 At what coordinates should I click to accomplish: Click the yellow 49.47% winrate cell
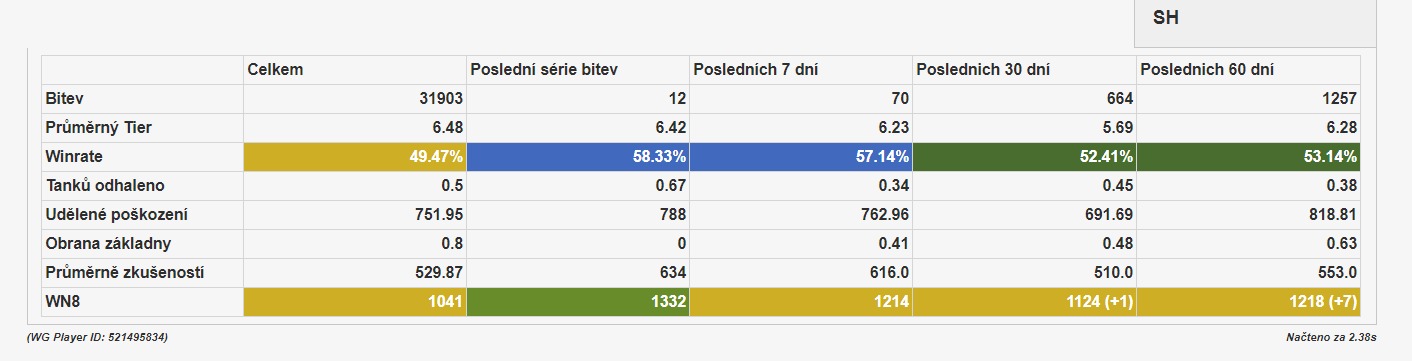(355, 157)
